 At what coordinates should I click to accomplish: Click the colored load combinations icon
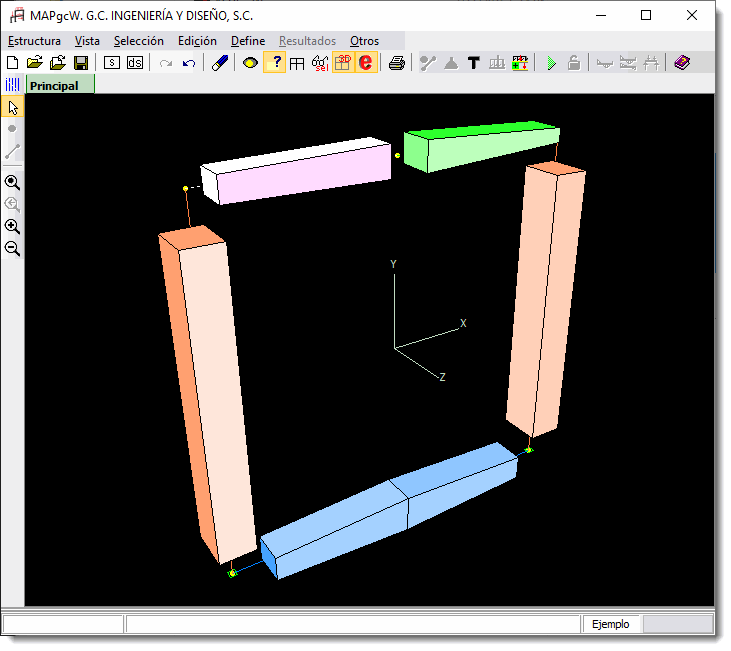click(x=520, y=62)
